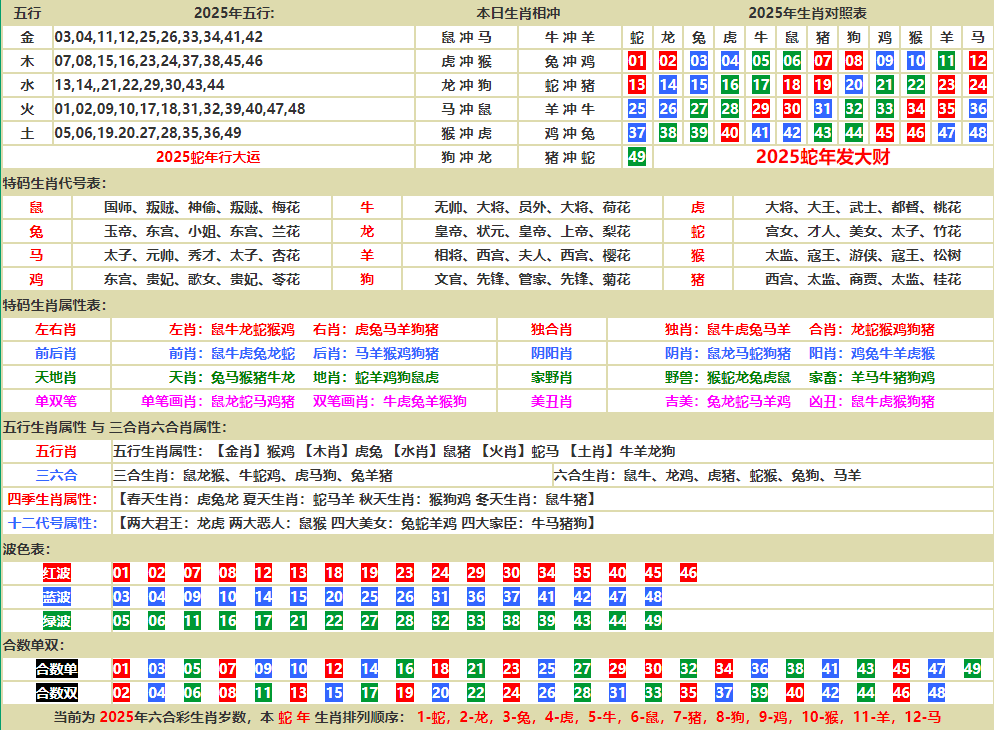Click the 2025蛇年行大运 red text
Image resolution: width=994 pixels, height=730 pixels.
[x=207, y=157]
